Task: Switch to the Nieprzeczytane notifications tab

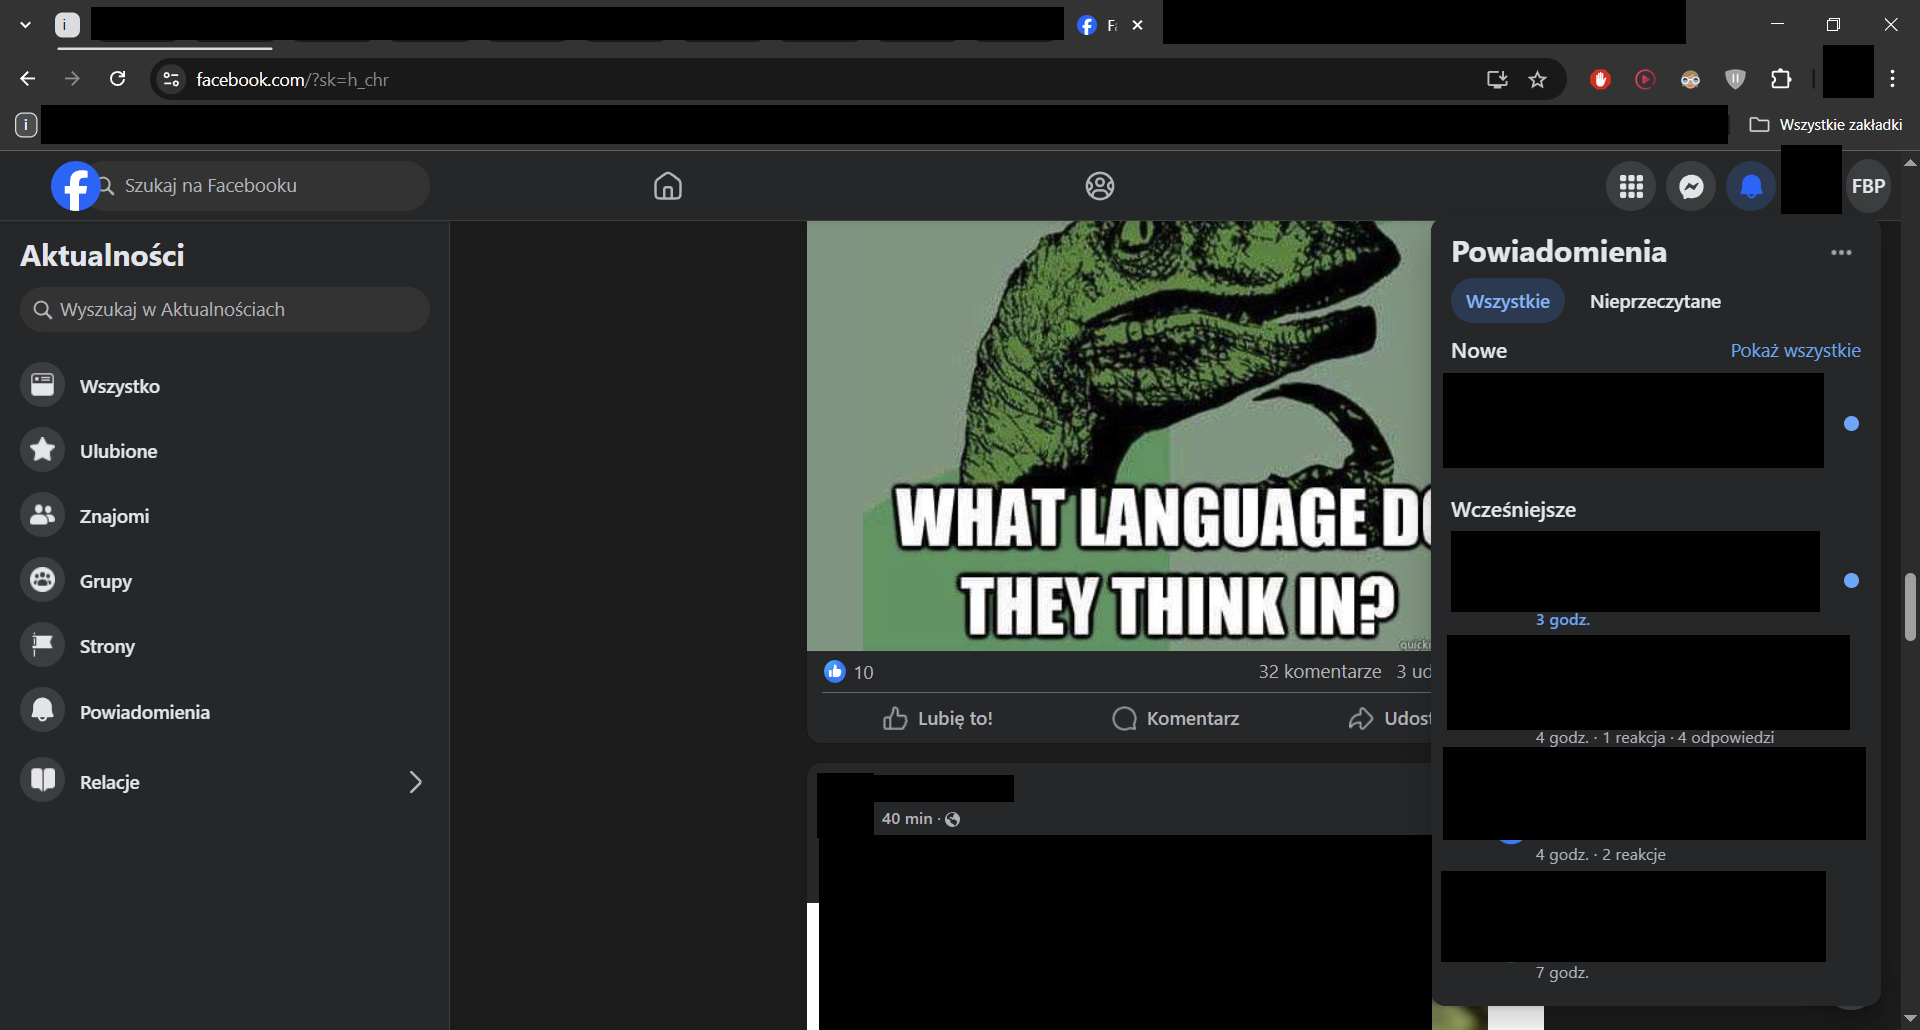Action: (1656, 301)
